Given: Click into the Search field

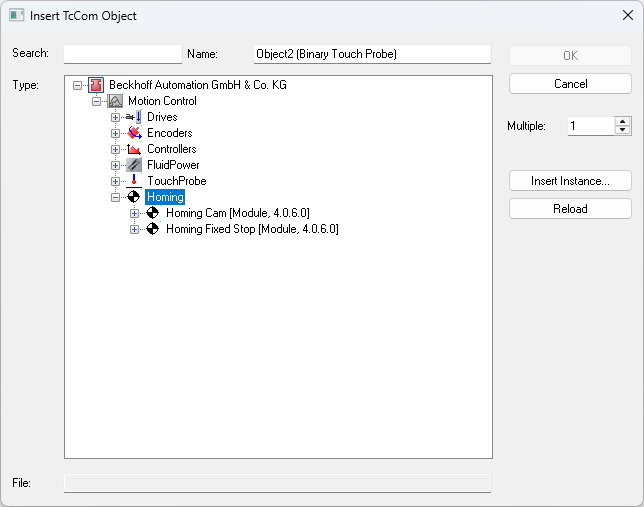Looking at the screenshot, I should pyautogui.click(x=123, y=54).
